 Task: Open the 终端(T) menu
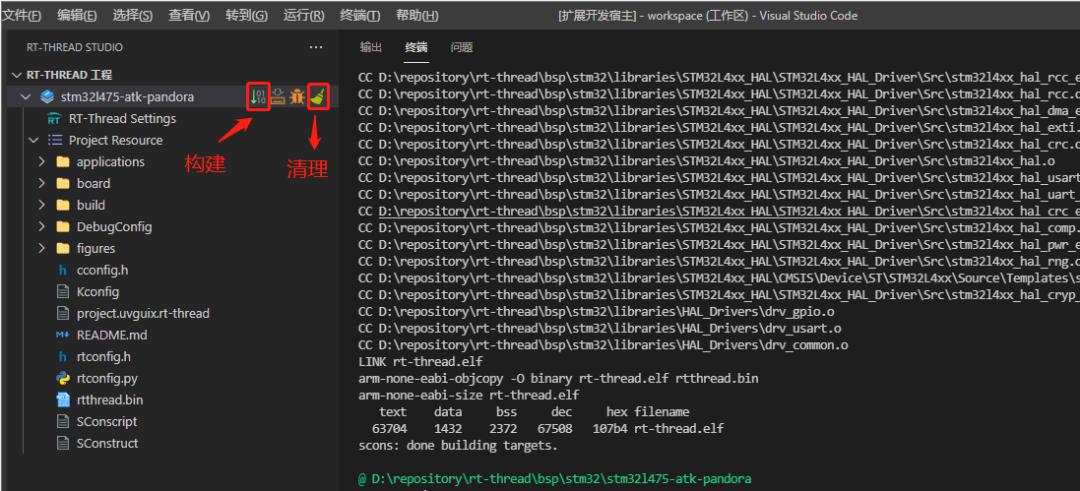[360, 15]
